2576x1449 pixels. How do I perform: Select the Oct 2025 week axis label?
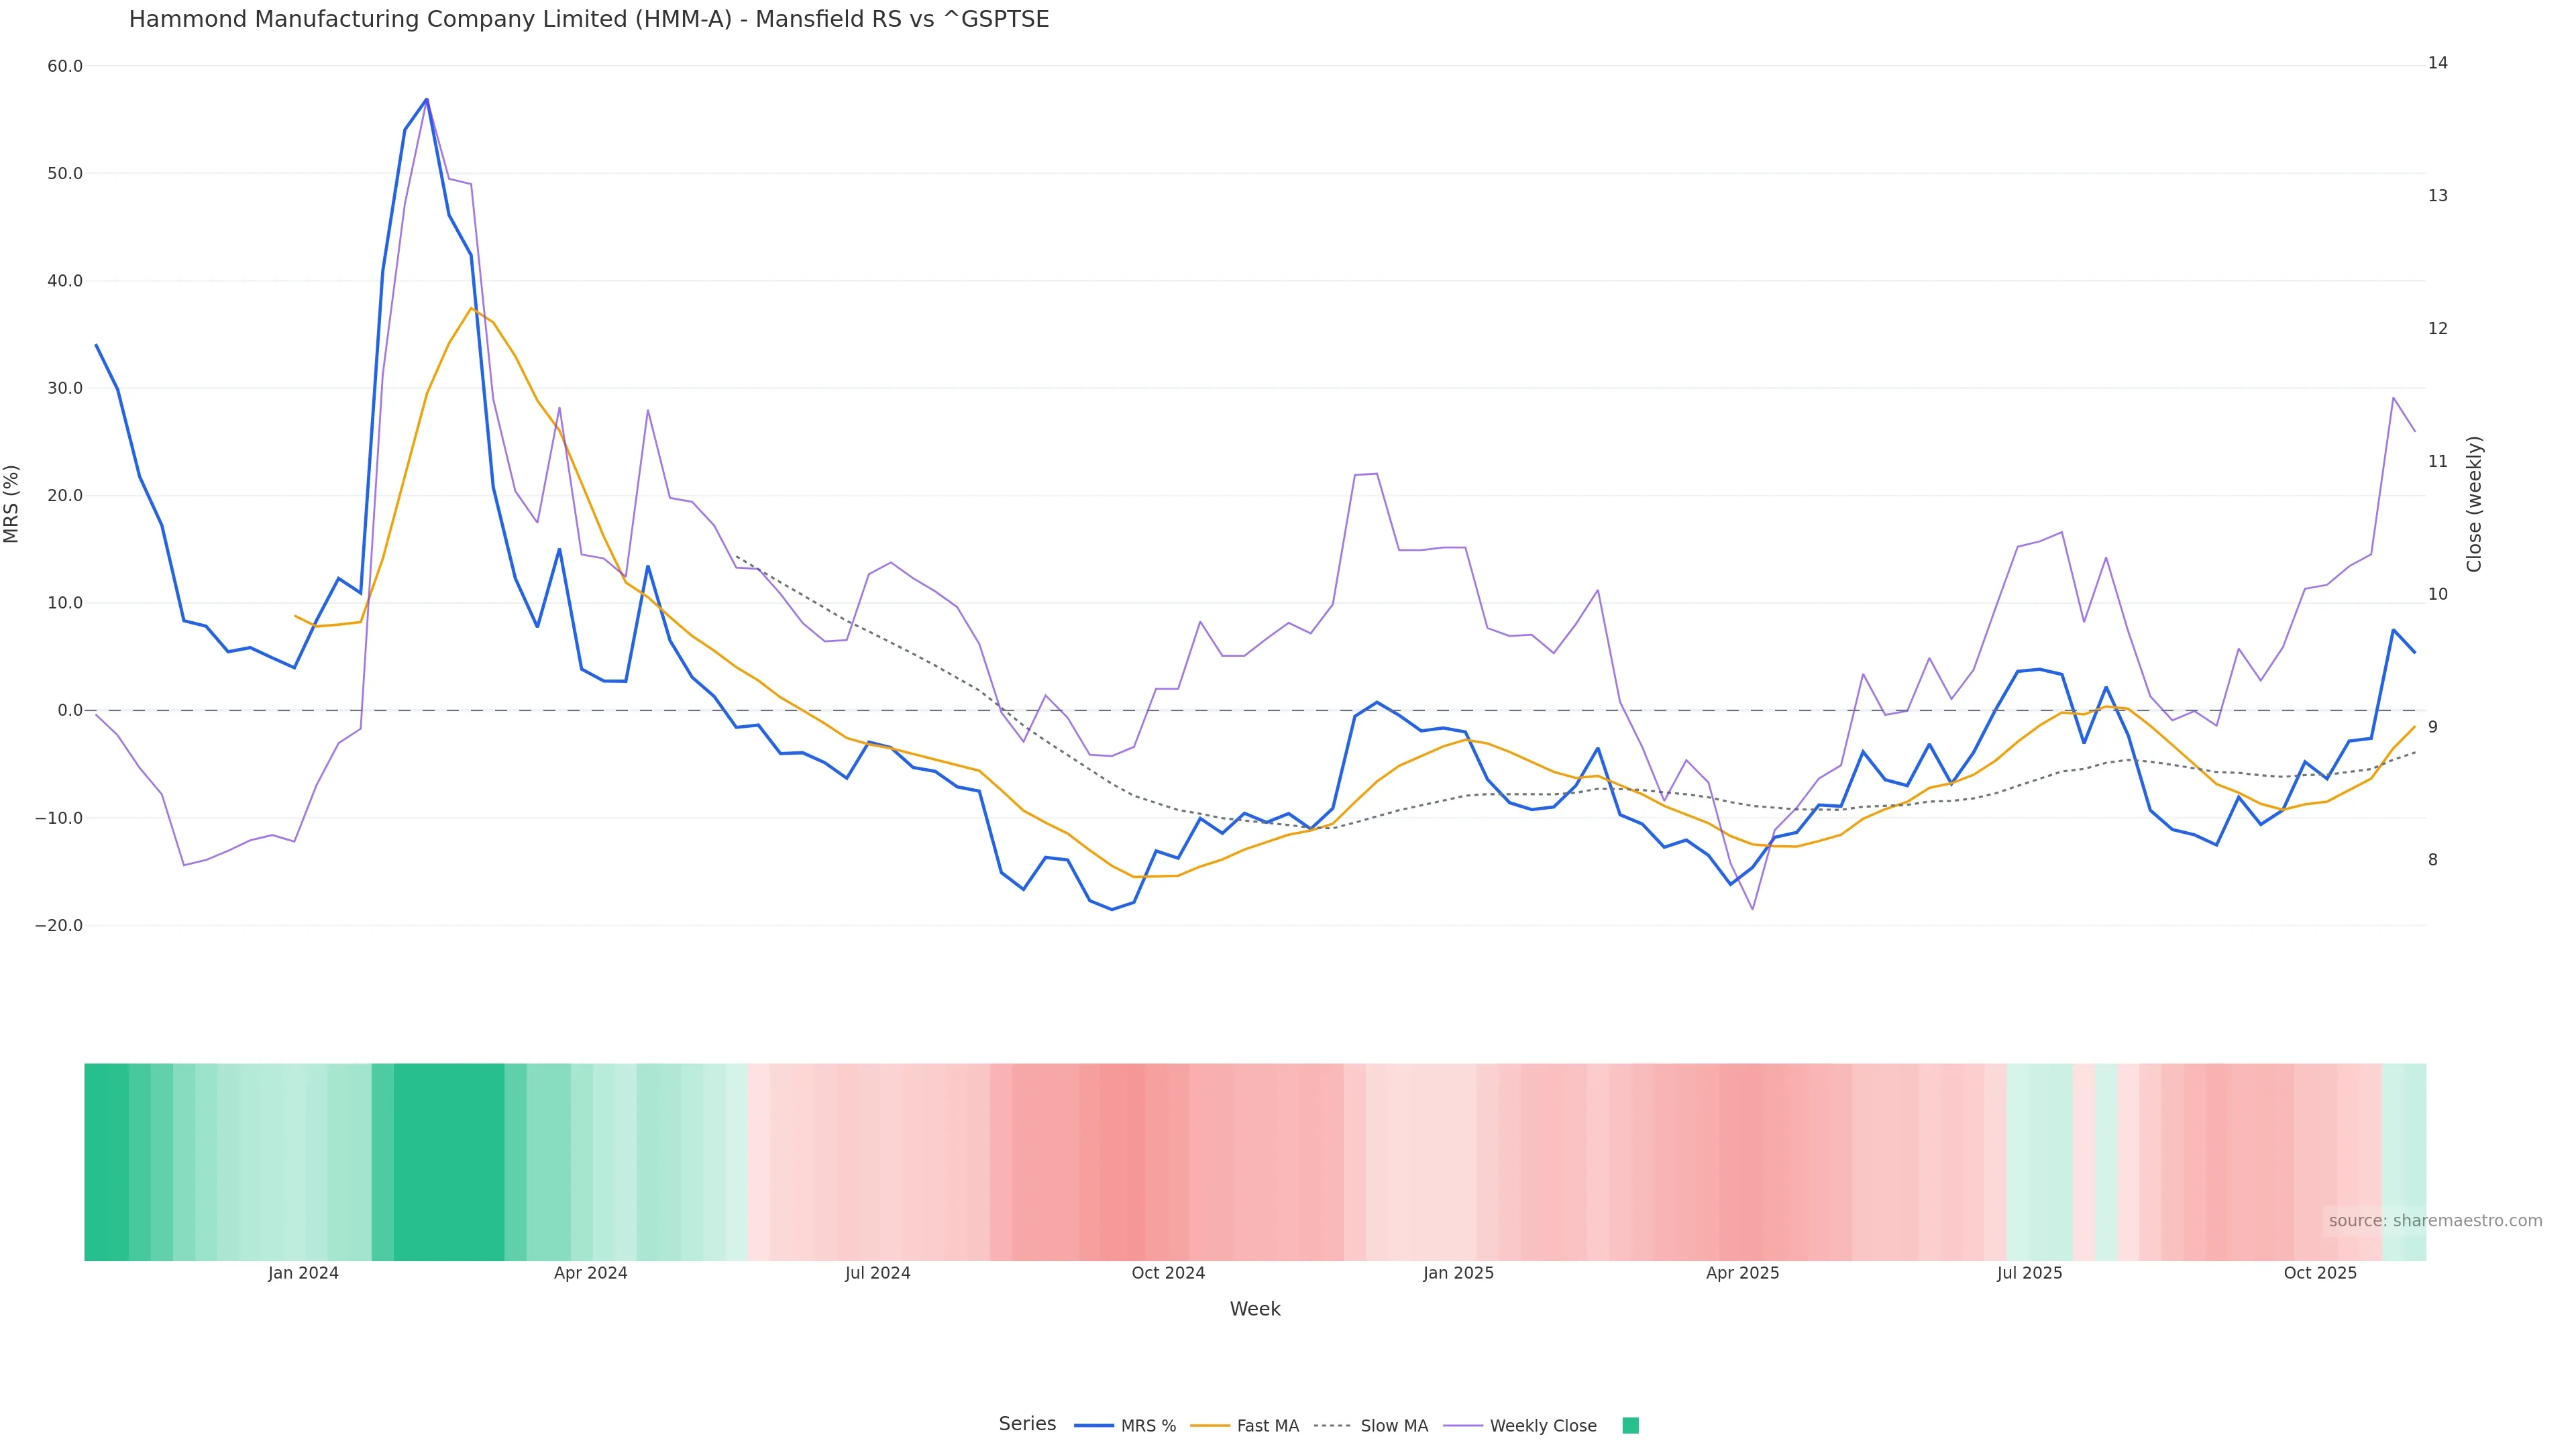coord(2320,1273)
